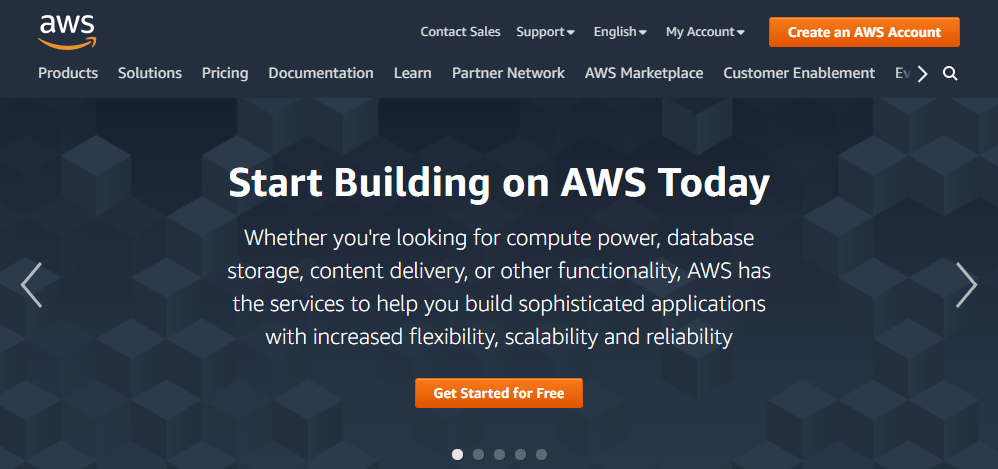Expand the Support dropdown
This screenshot has width=998, height=469.
(545, 32)
